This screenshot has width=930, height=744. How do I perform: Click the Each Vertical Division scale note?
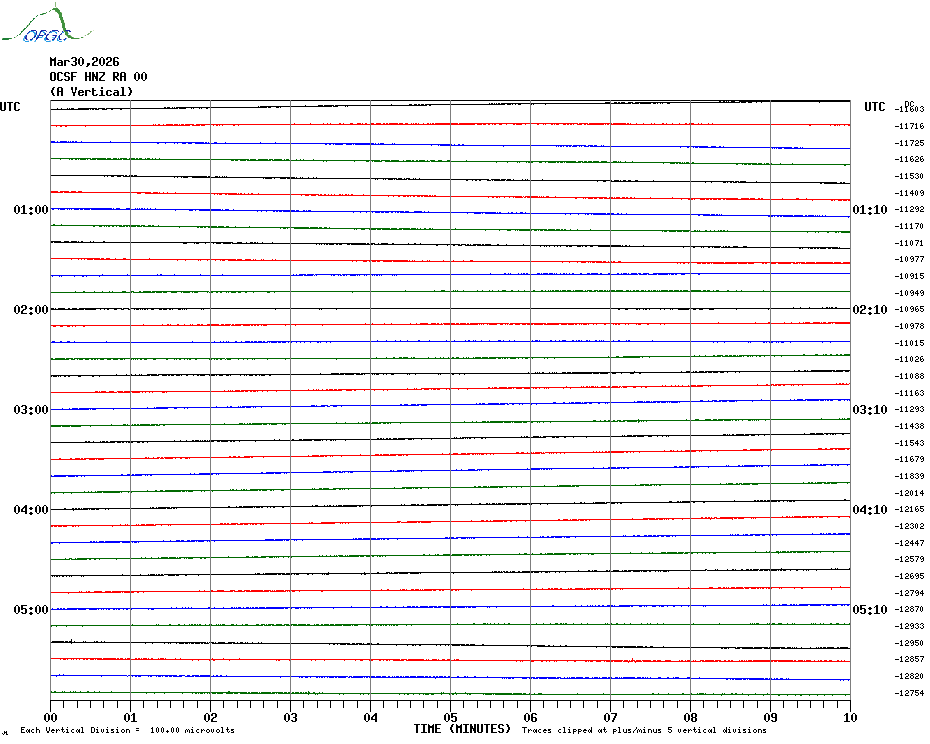click(127, 731)
